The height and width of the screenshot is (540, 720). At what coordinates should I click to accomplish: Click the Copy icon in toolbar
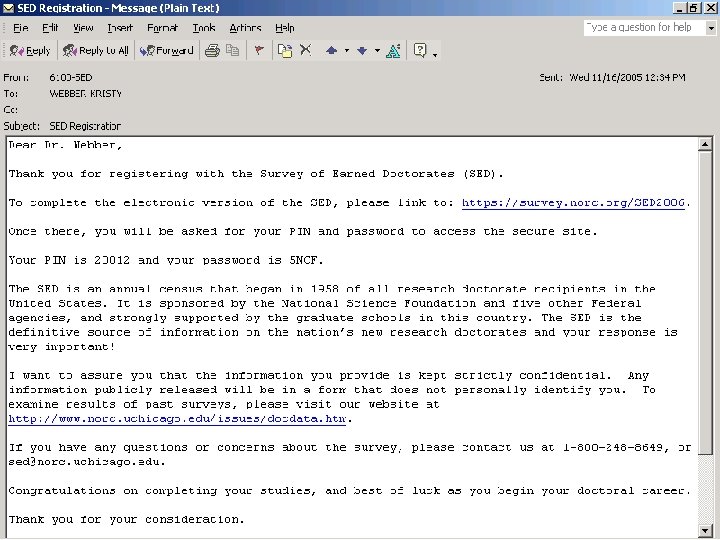tap(233, 51)
